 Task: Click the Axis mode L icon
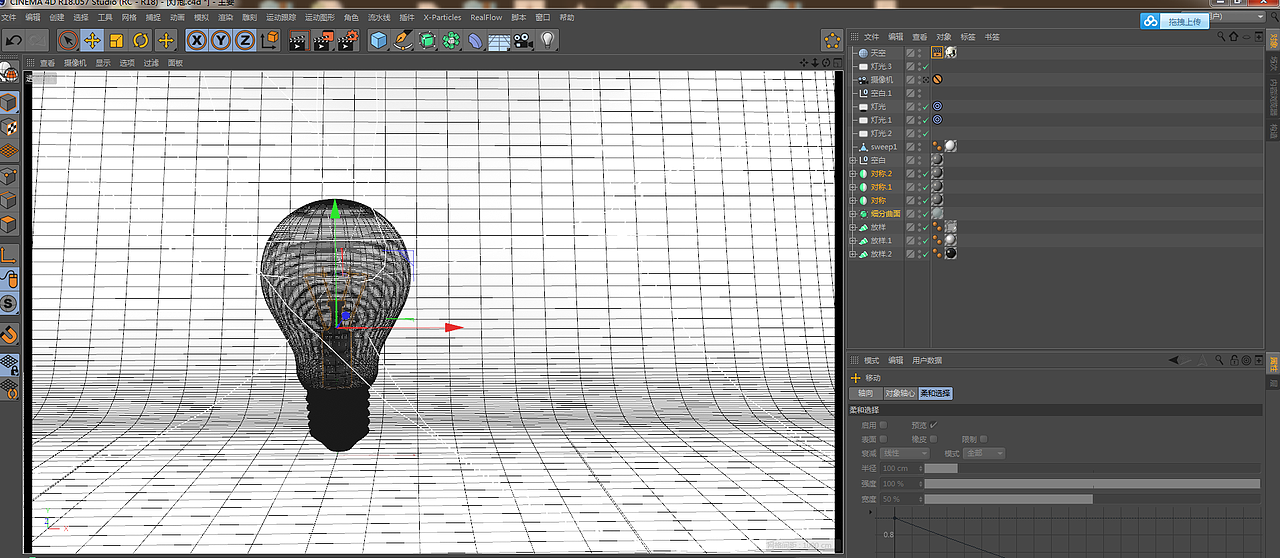[x=9, y=256]
